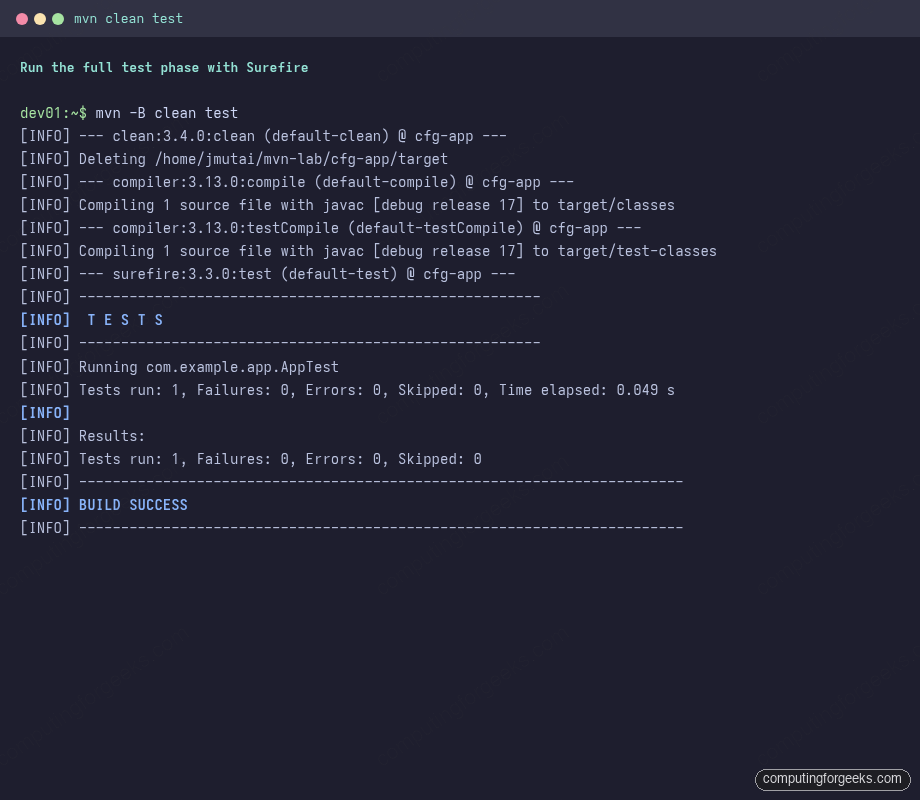This screenshot has height=800, width=920.
Task: Click the command line 'mvn -B clean test'
Action: [167, 113]
